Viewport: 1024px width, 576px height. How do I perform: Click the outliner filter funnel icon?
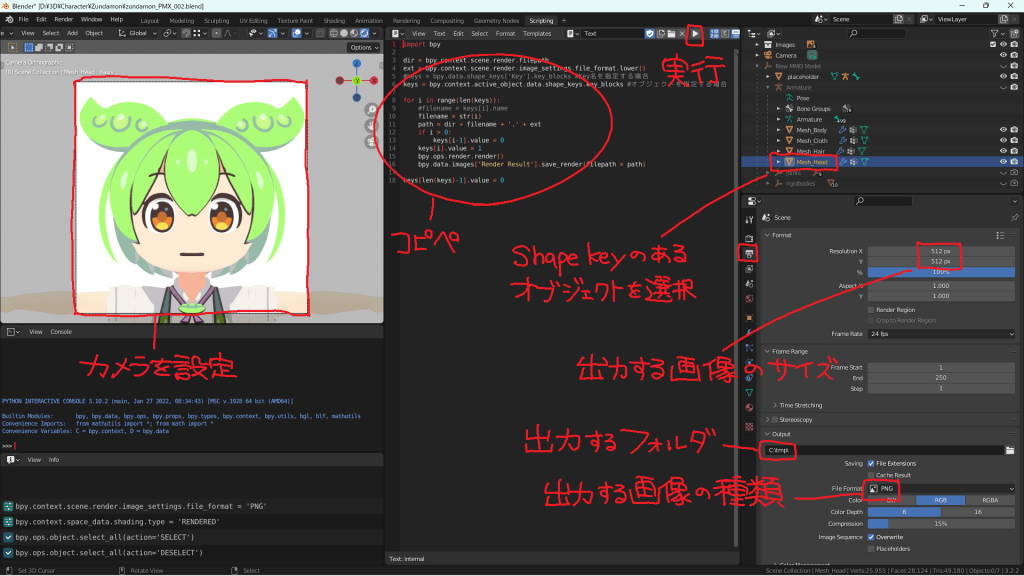coord(994,33)
